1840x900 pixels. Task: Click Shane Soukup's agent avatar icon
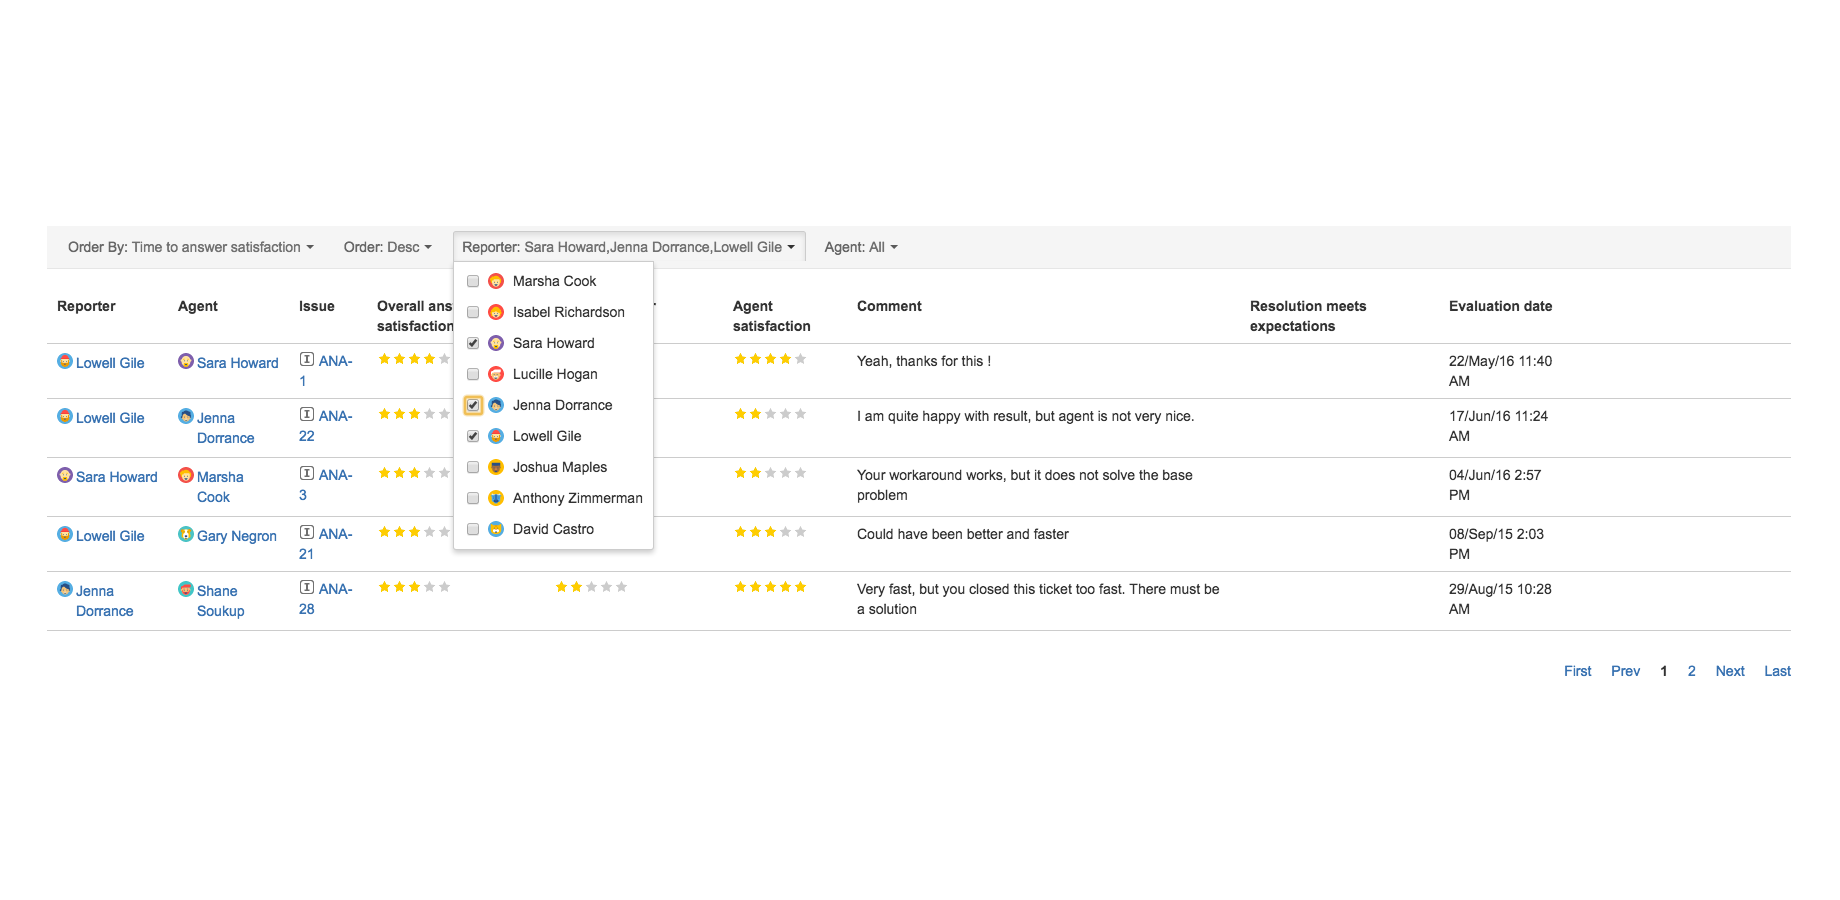[186, 589]
